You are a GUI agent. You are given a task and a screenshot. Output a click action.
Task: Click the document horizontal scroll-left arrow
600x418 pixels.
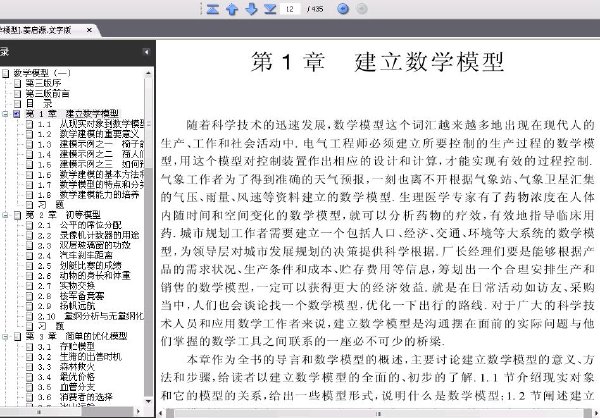(x=161, y=413)
